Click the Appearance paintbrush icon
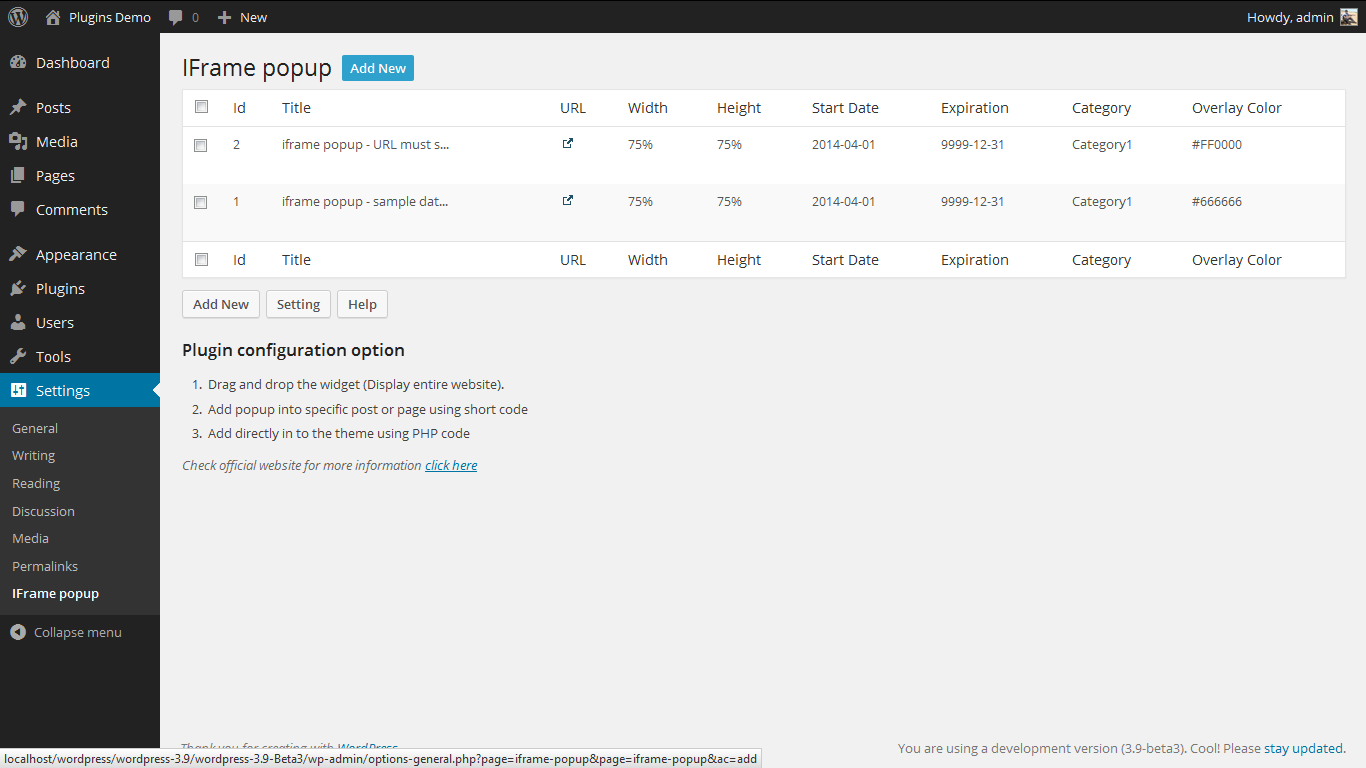 tap(18, 255)
